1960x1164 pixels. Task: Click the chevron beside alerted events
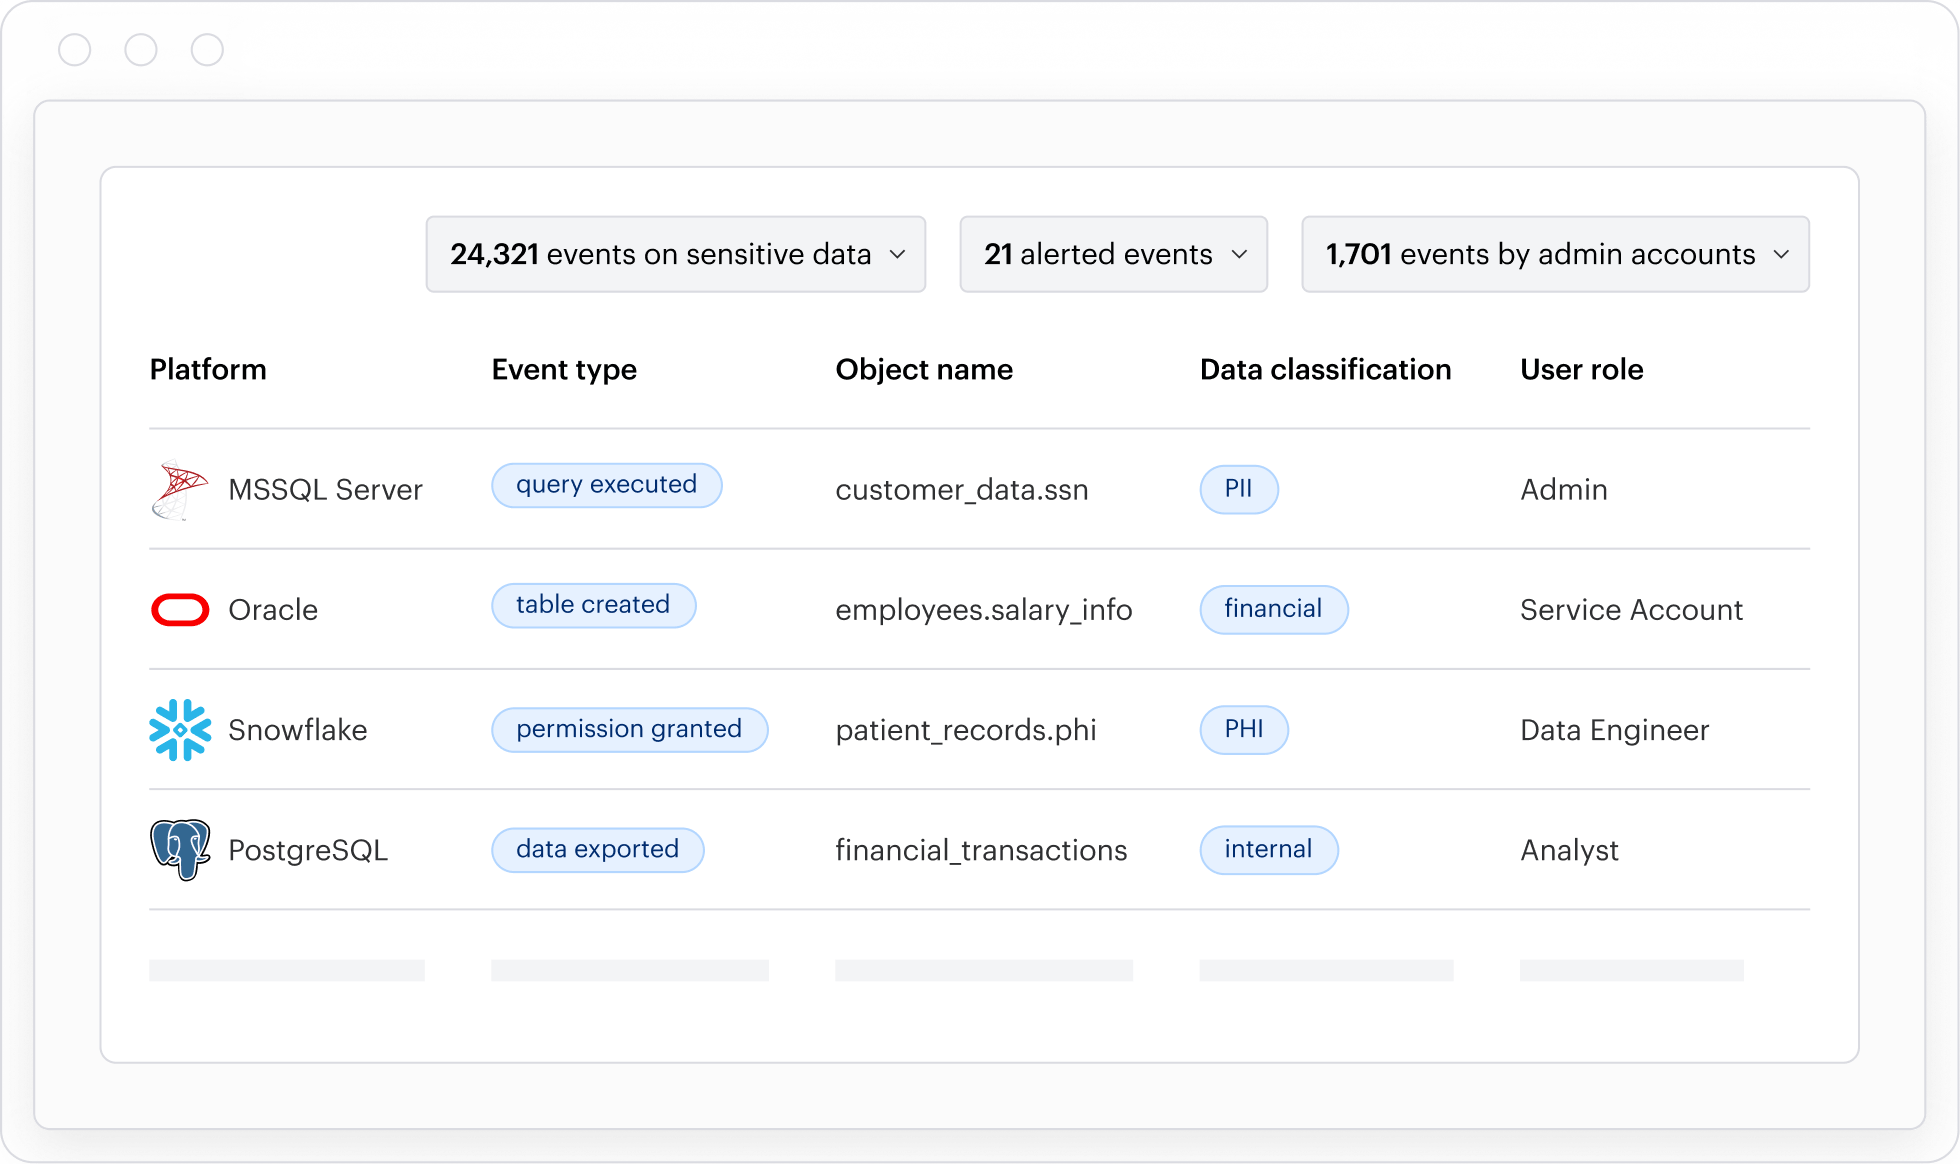click(1241, 254)
